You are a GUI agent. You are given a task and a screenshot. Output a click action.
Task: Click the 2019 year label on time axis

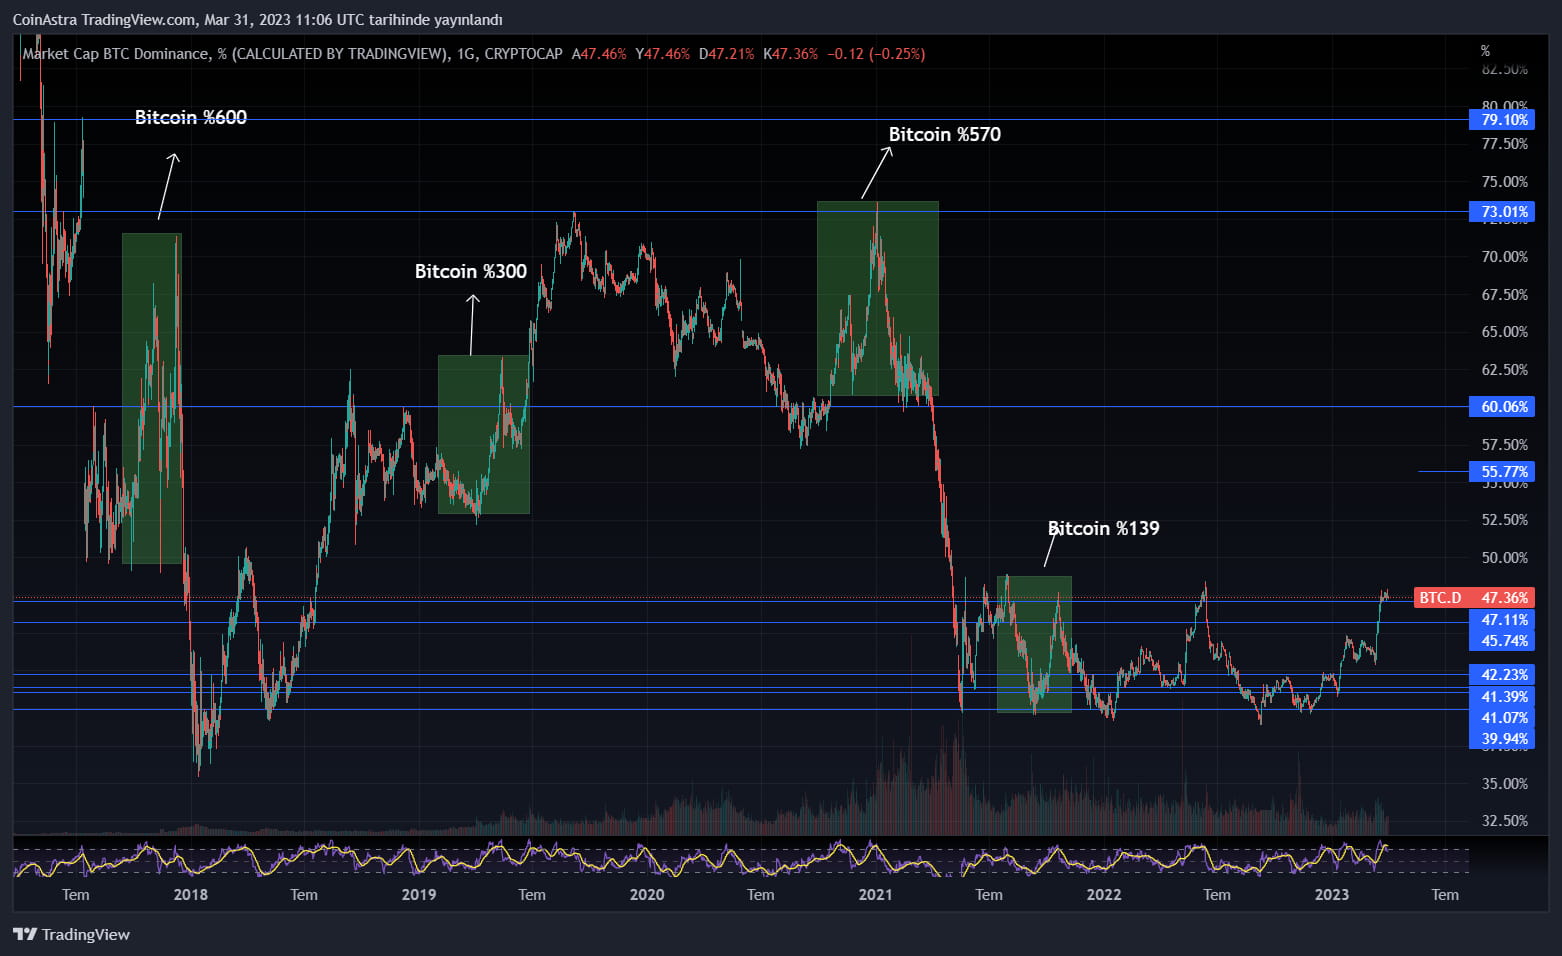[x=418, y=895]
